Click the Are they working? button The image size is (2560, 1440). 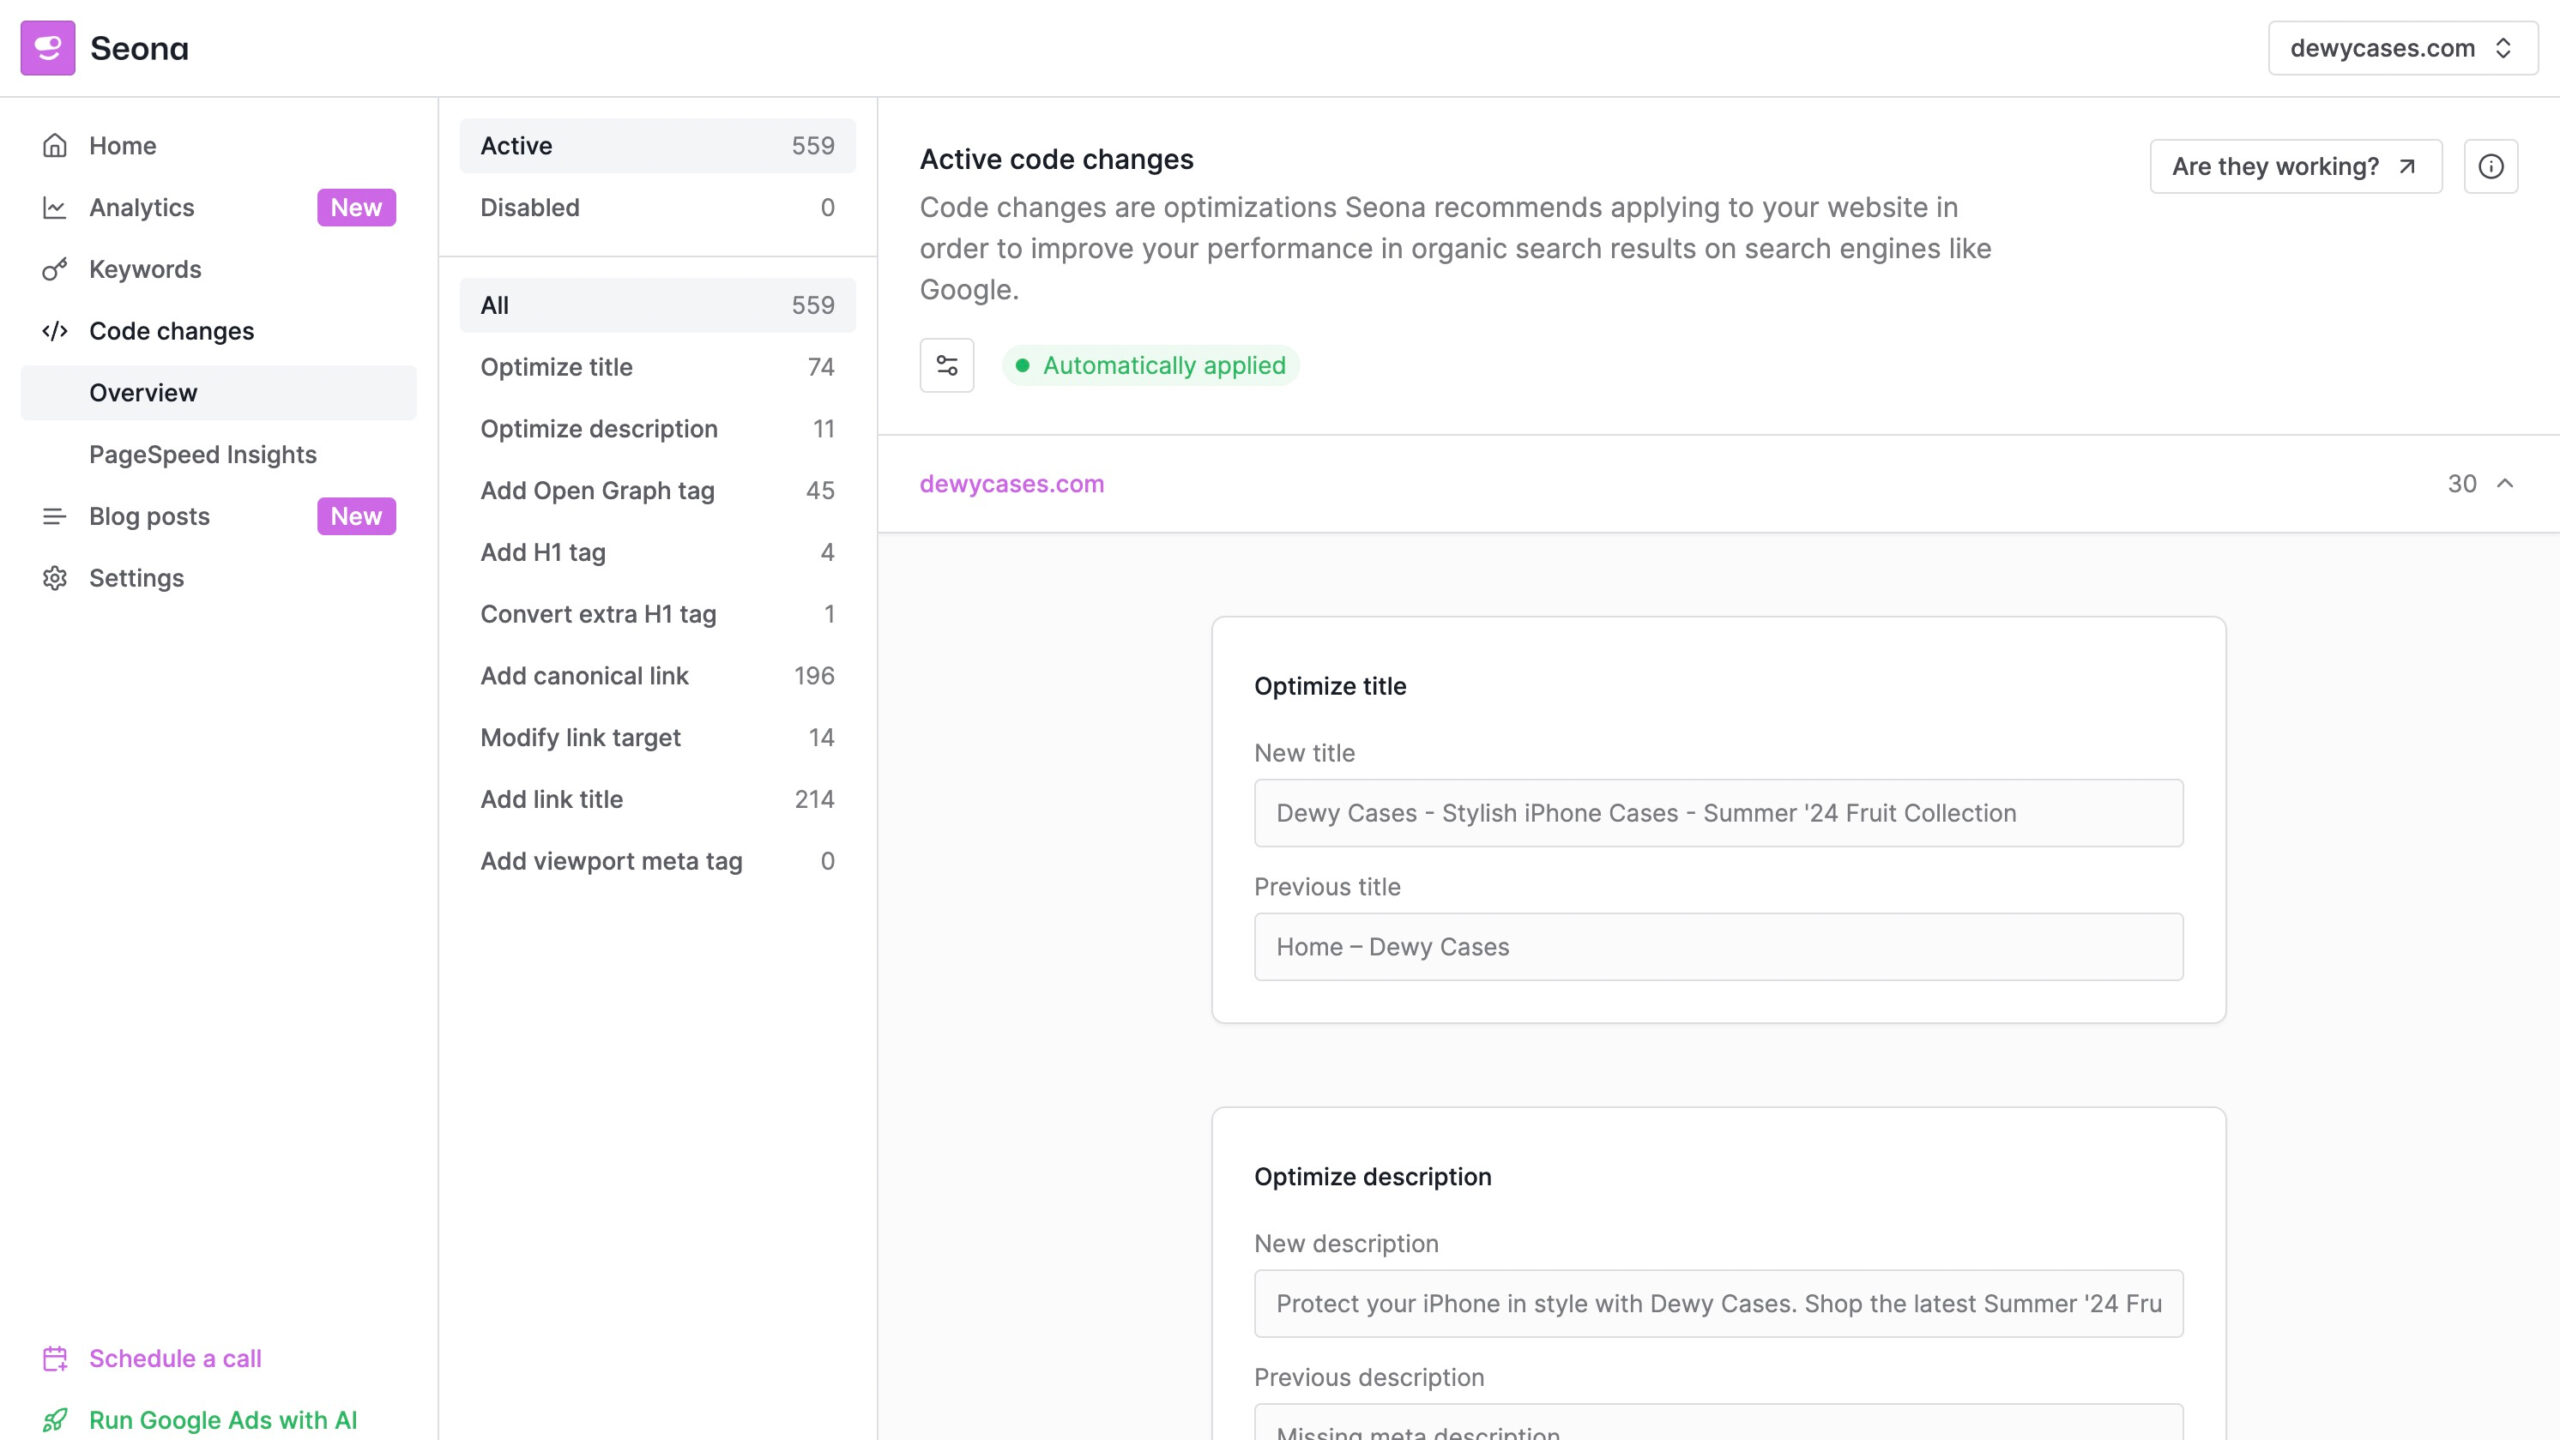[2296, 166]
